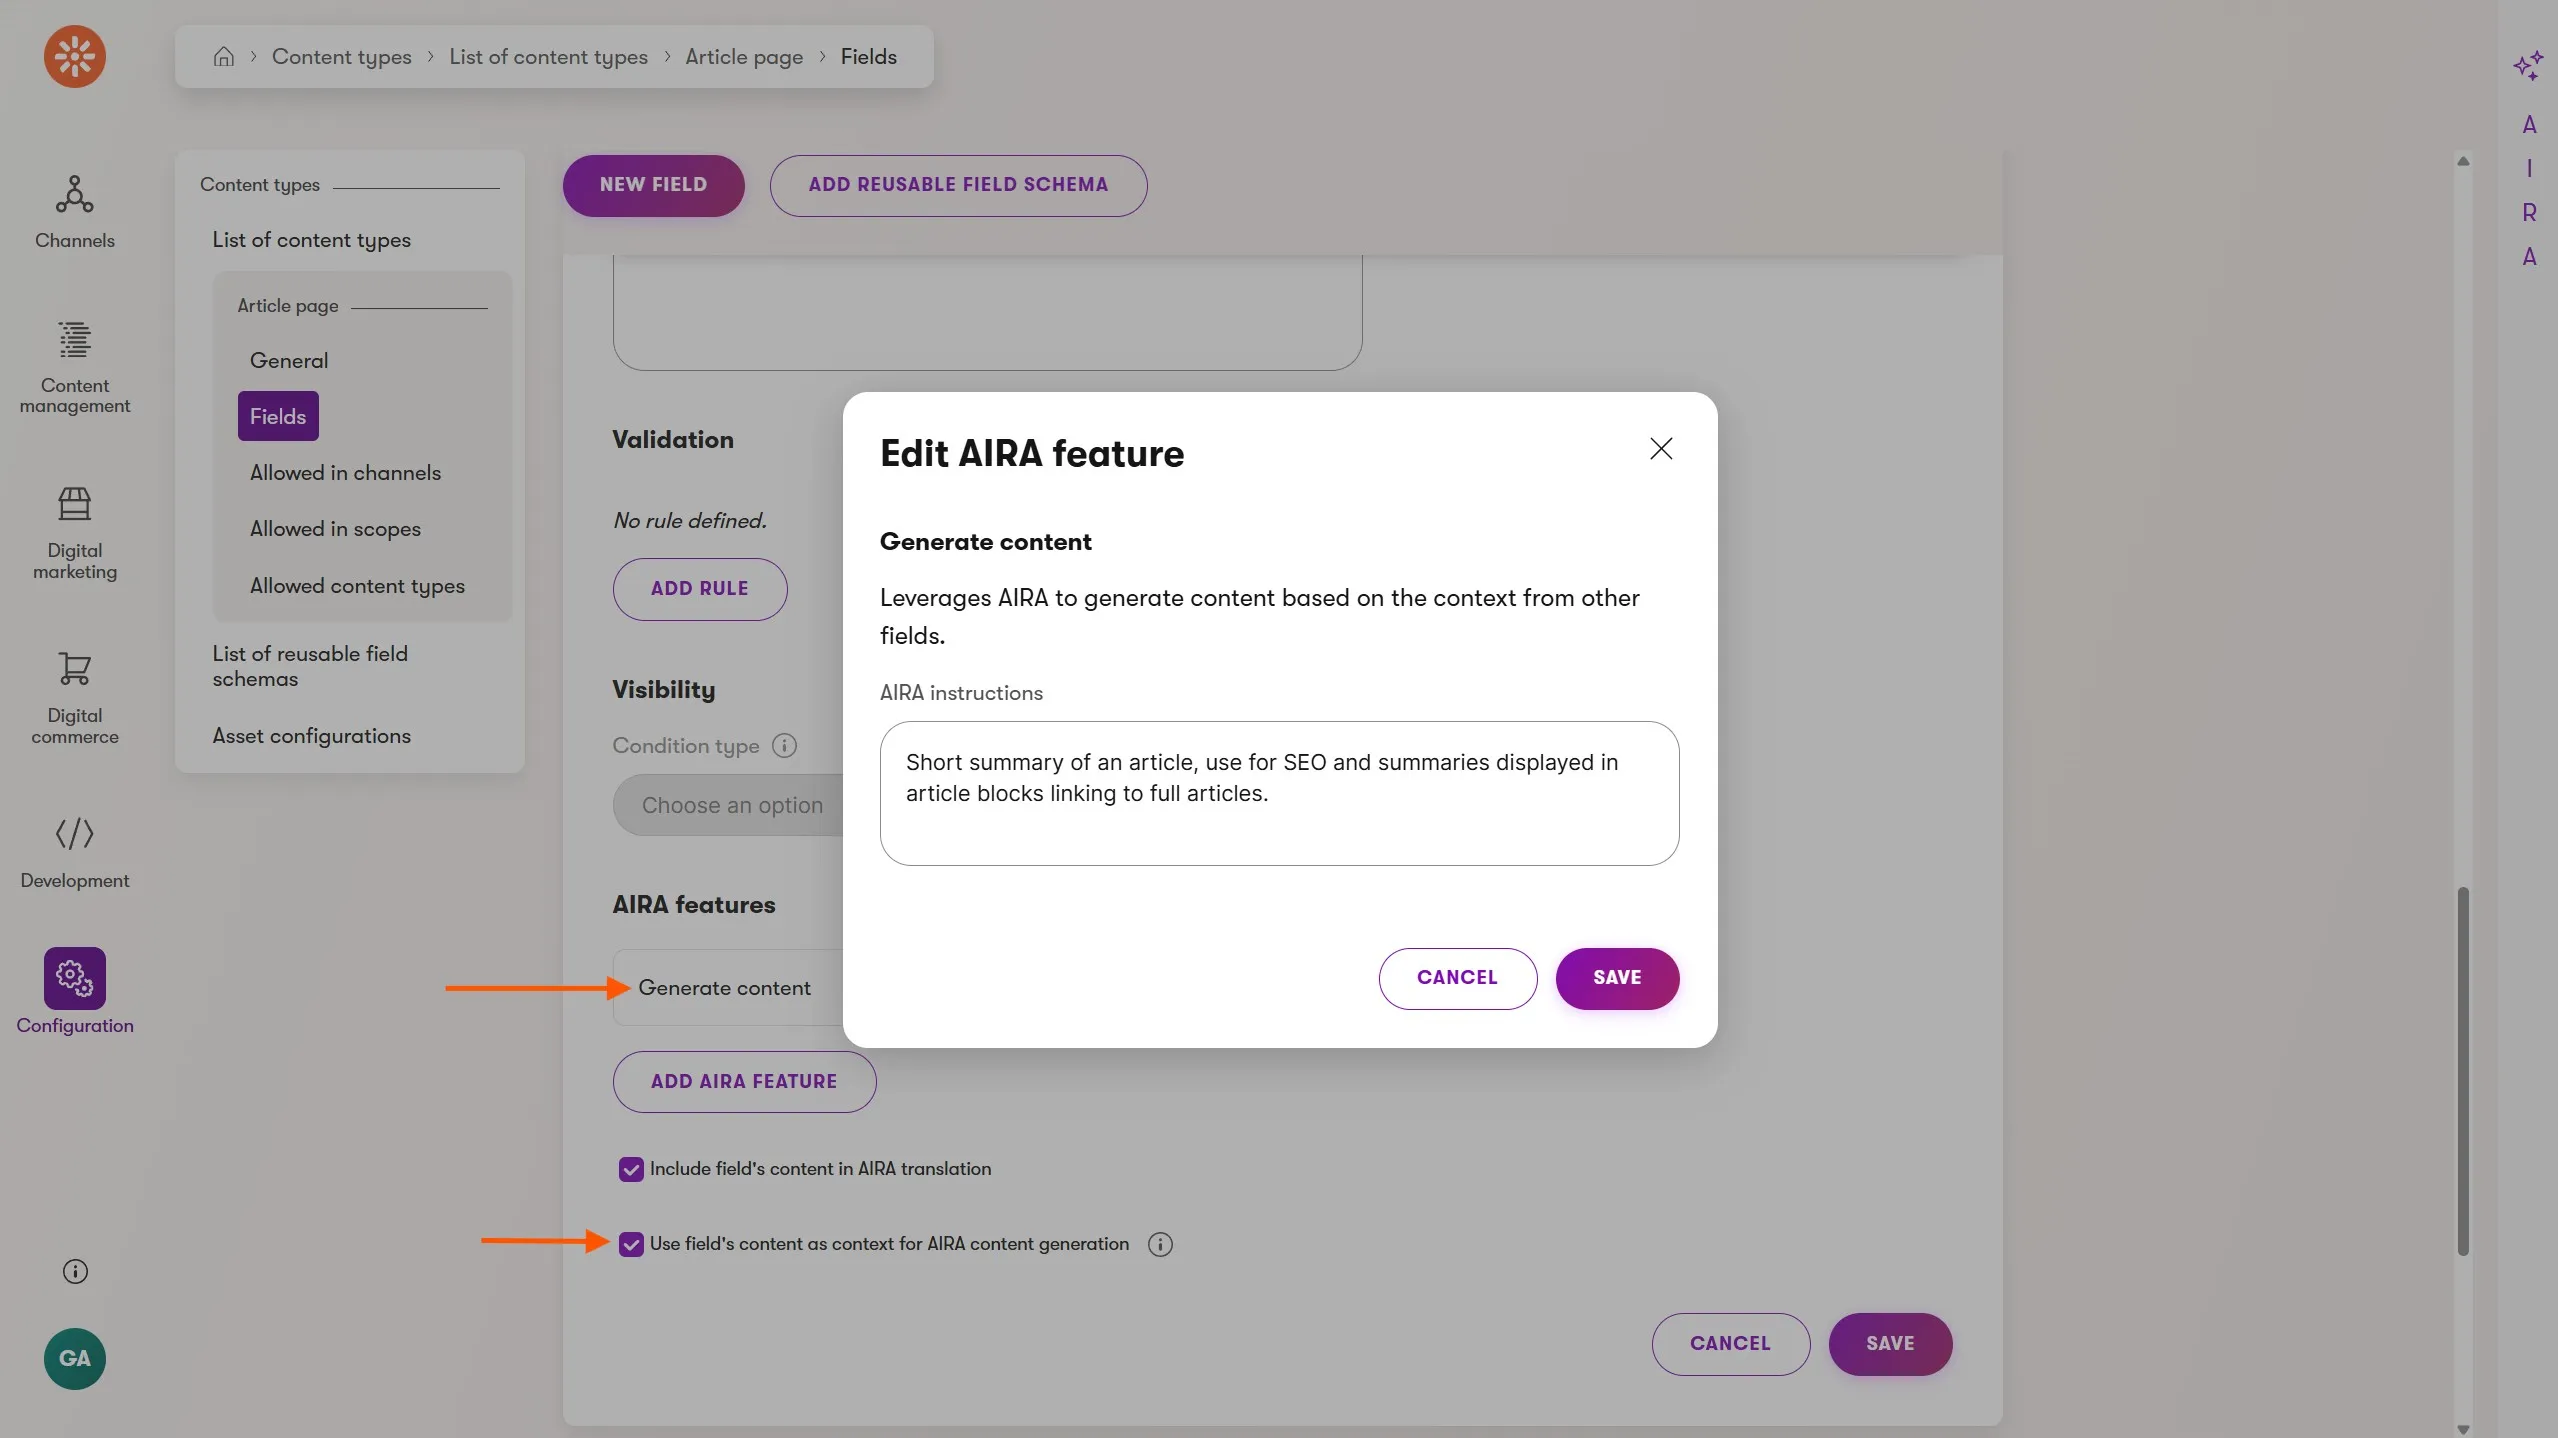The width and height of the screenshot is (2558, 1438).
Task: Select Allowed in channels menu item
Action: pyautogui.click(x=345, y=473)
